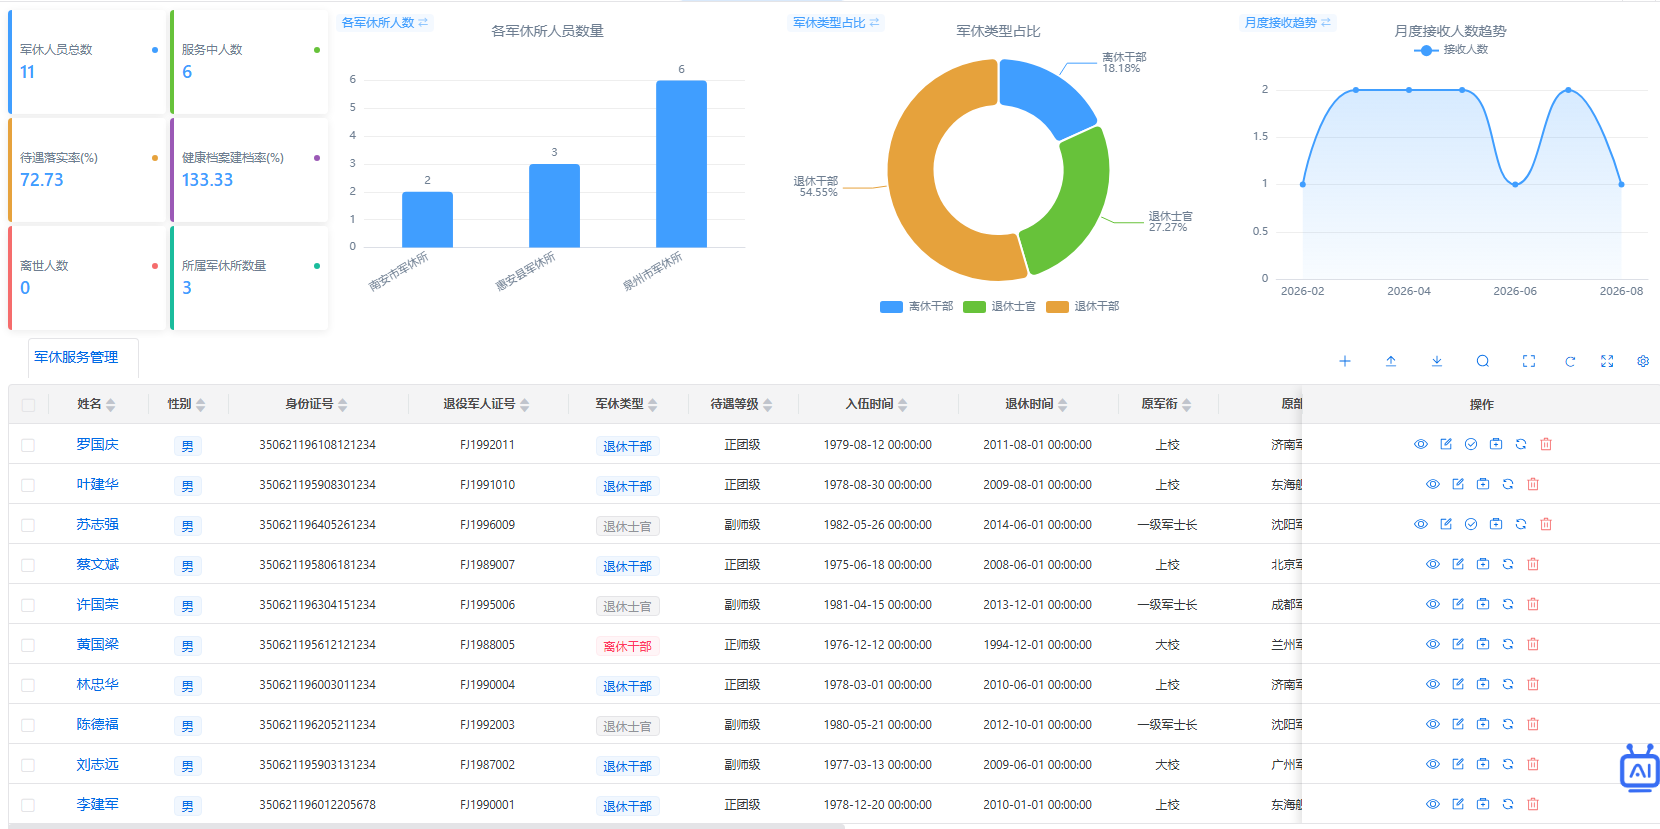Screen dimensions: 1660x829
Task: Click the expand-arrows icon in the toolbar
Action: (1607, 361)
